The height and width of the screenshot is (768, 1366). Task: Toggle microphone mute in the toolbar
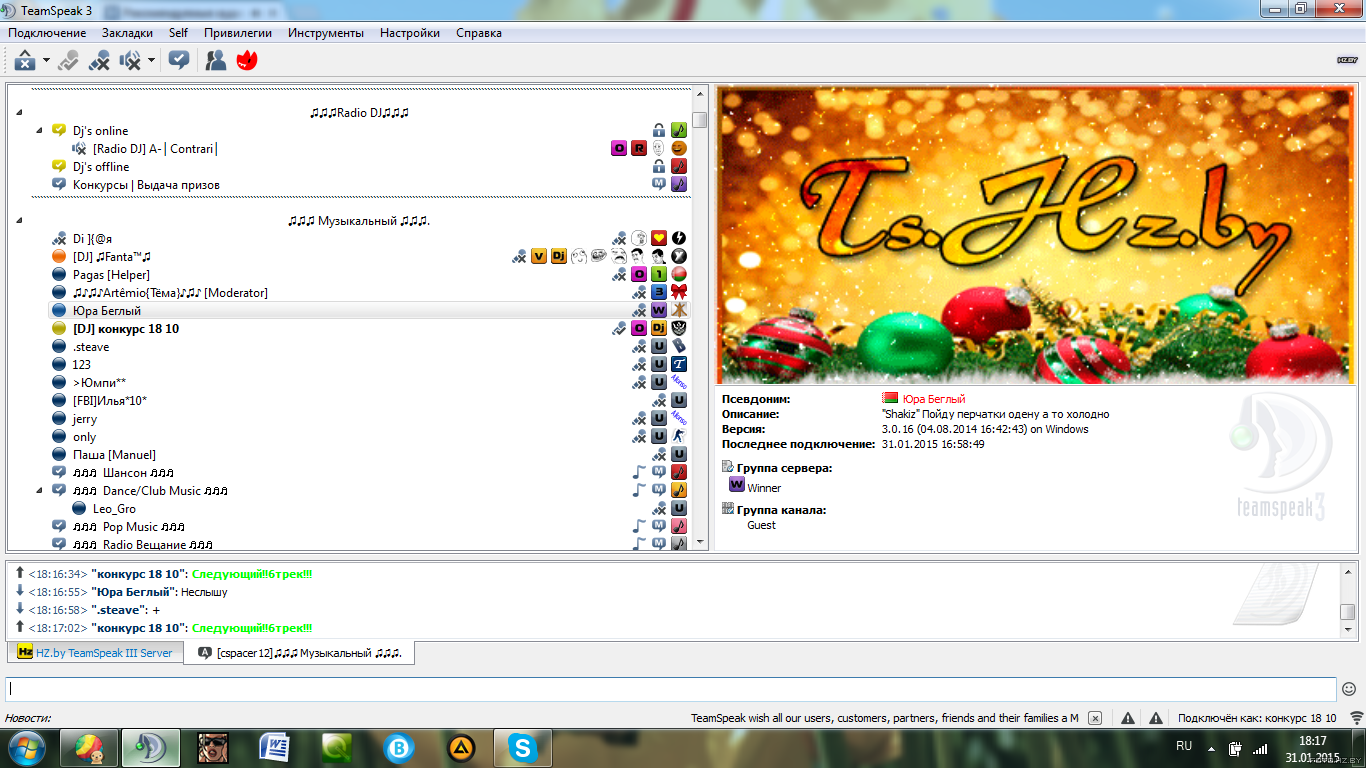point(99,61)
